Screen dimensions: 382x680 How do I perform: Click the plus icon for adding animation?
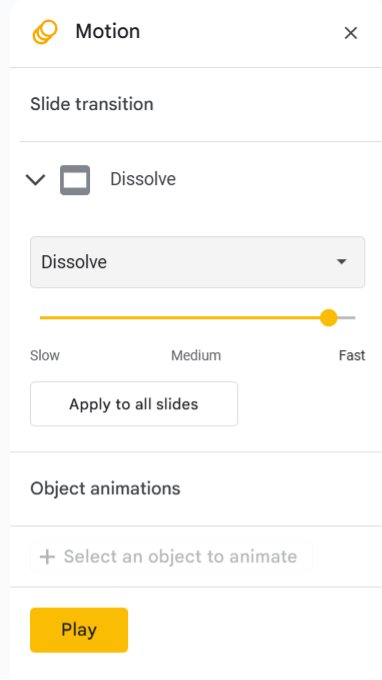tap(47, 557)
